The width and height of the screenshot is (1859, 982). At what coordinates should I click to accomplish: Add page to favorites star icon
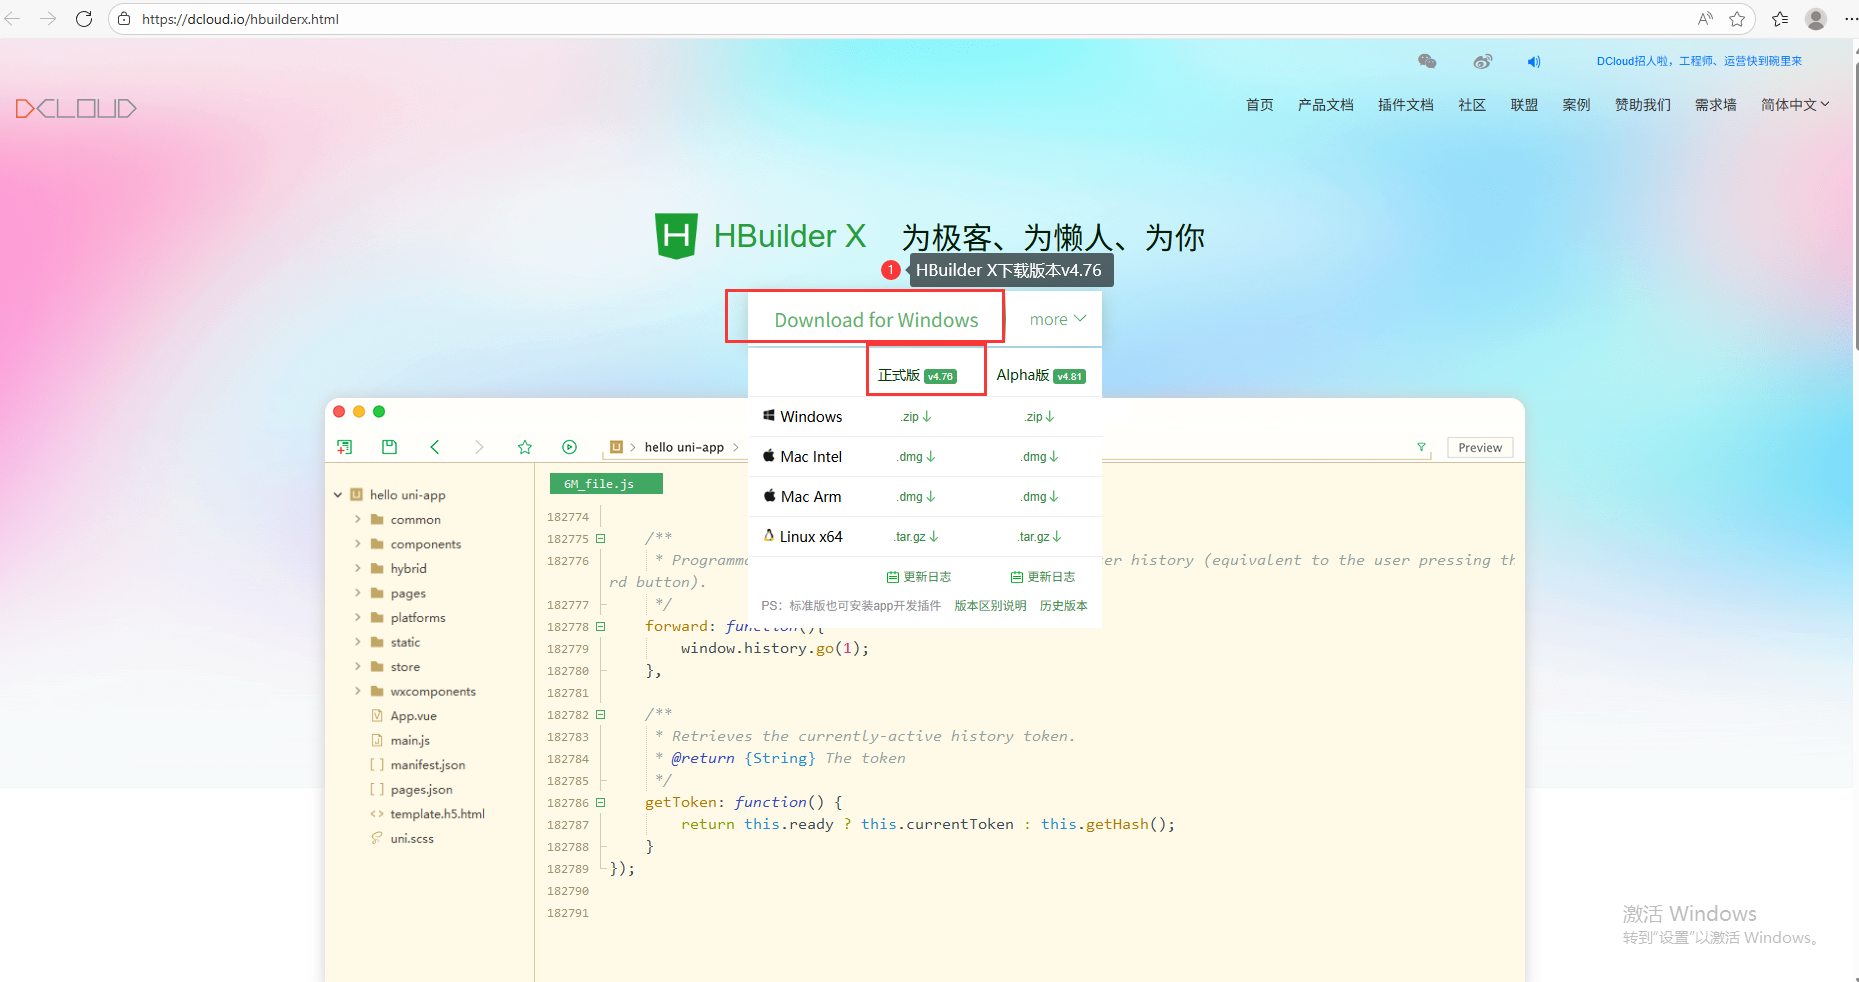tap(1737, 19)
